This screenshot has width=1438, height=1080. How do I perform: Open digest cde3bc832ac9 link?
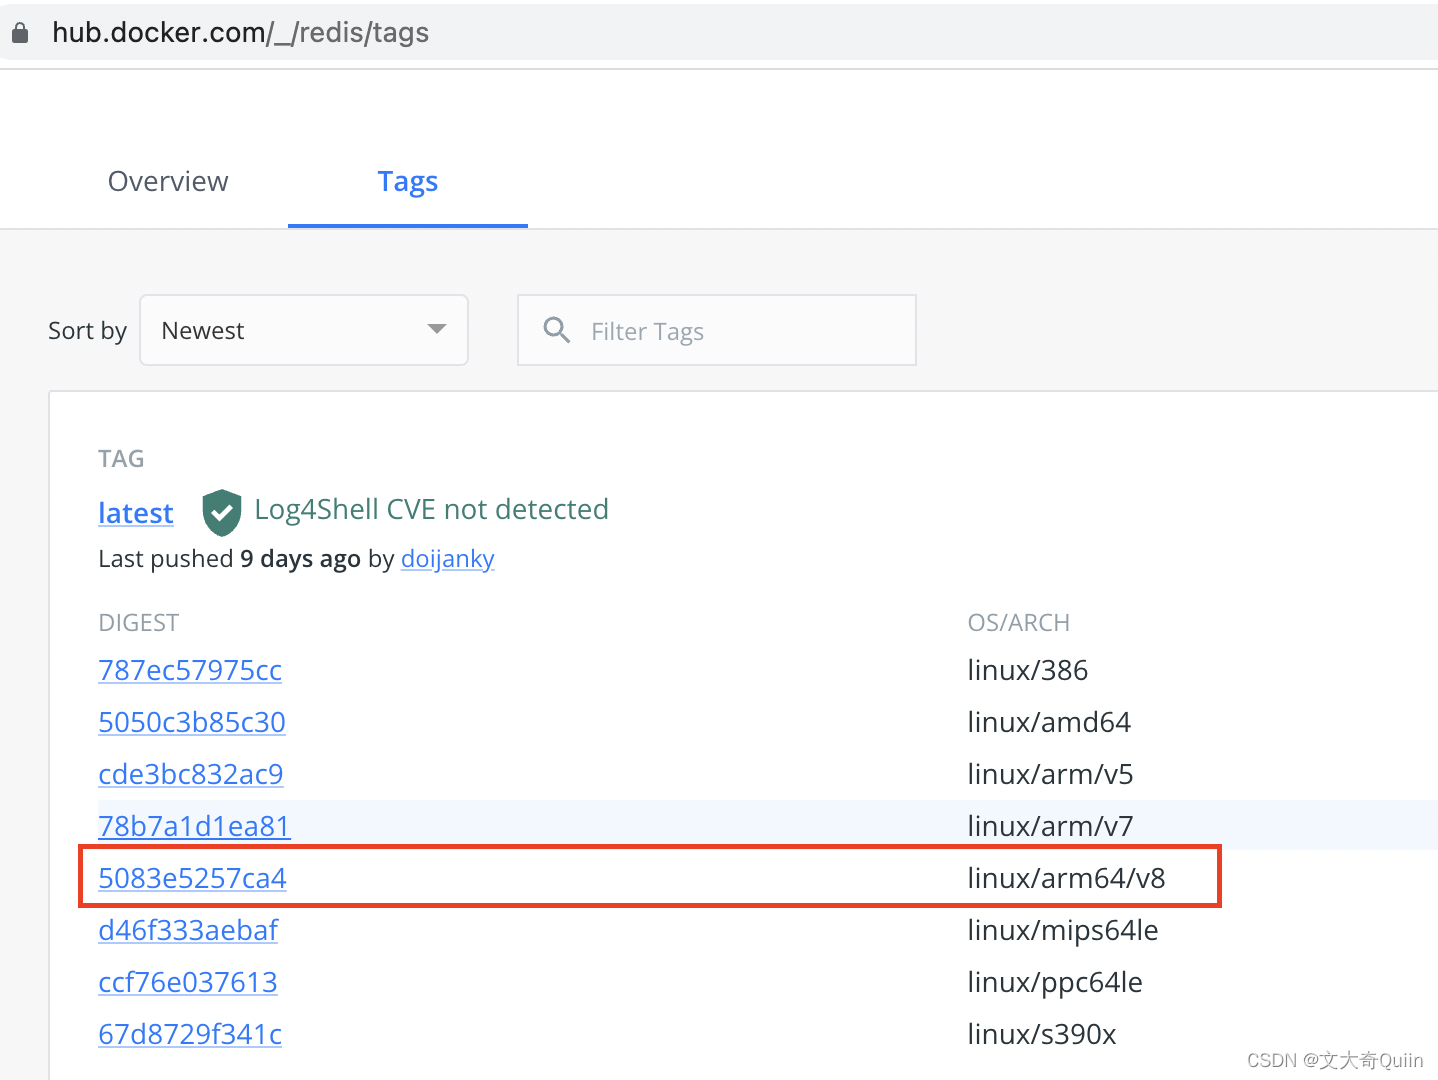click(191, 774)
